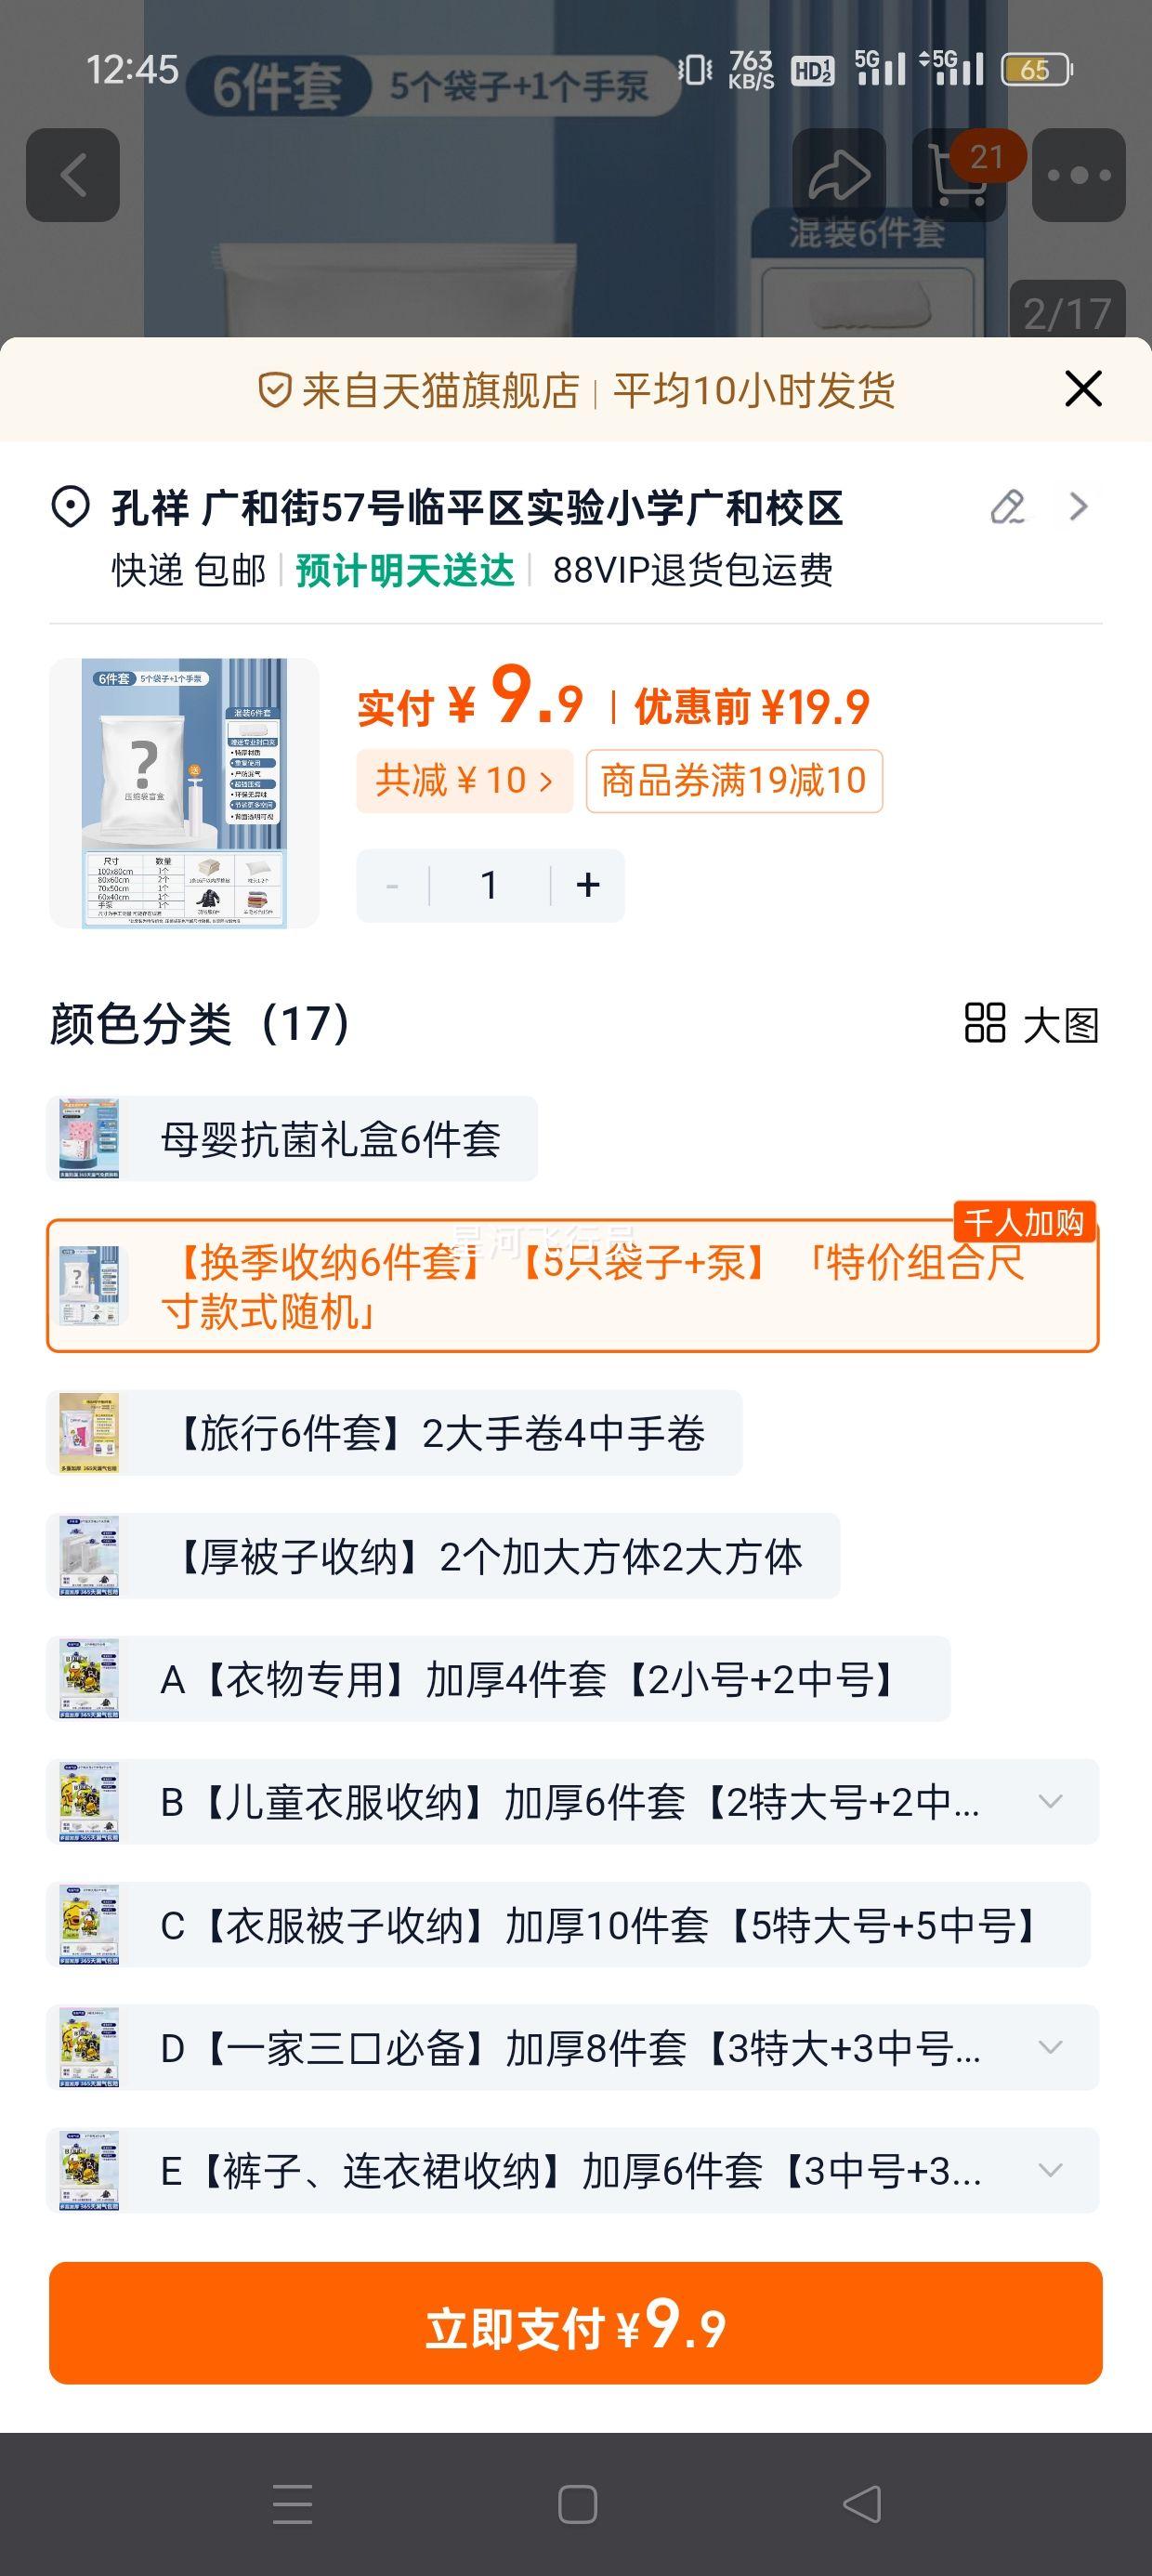
Task: Increase quantity with plus button
Action: click(588, 885)
